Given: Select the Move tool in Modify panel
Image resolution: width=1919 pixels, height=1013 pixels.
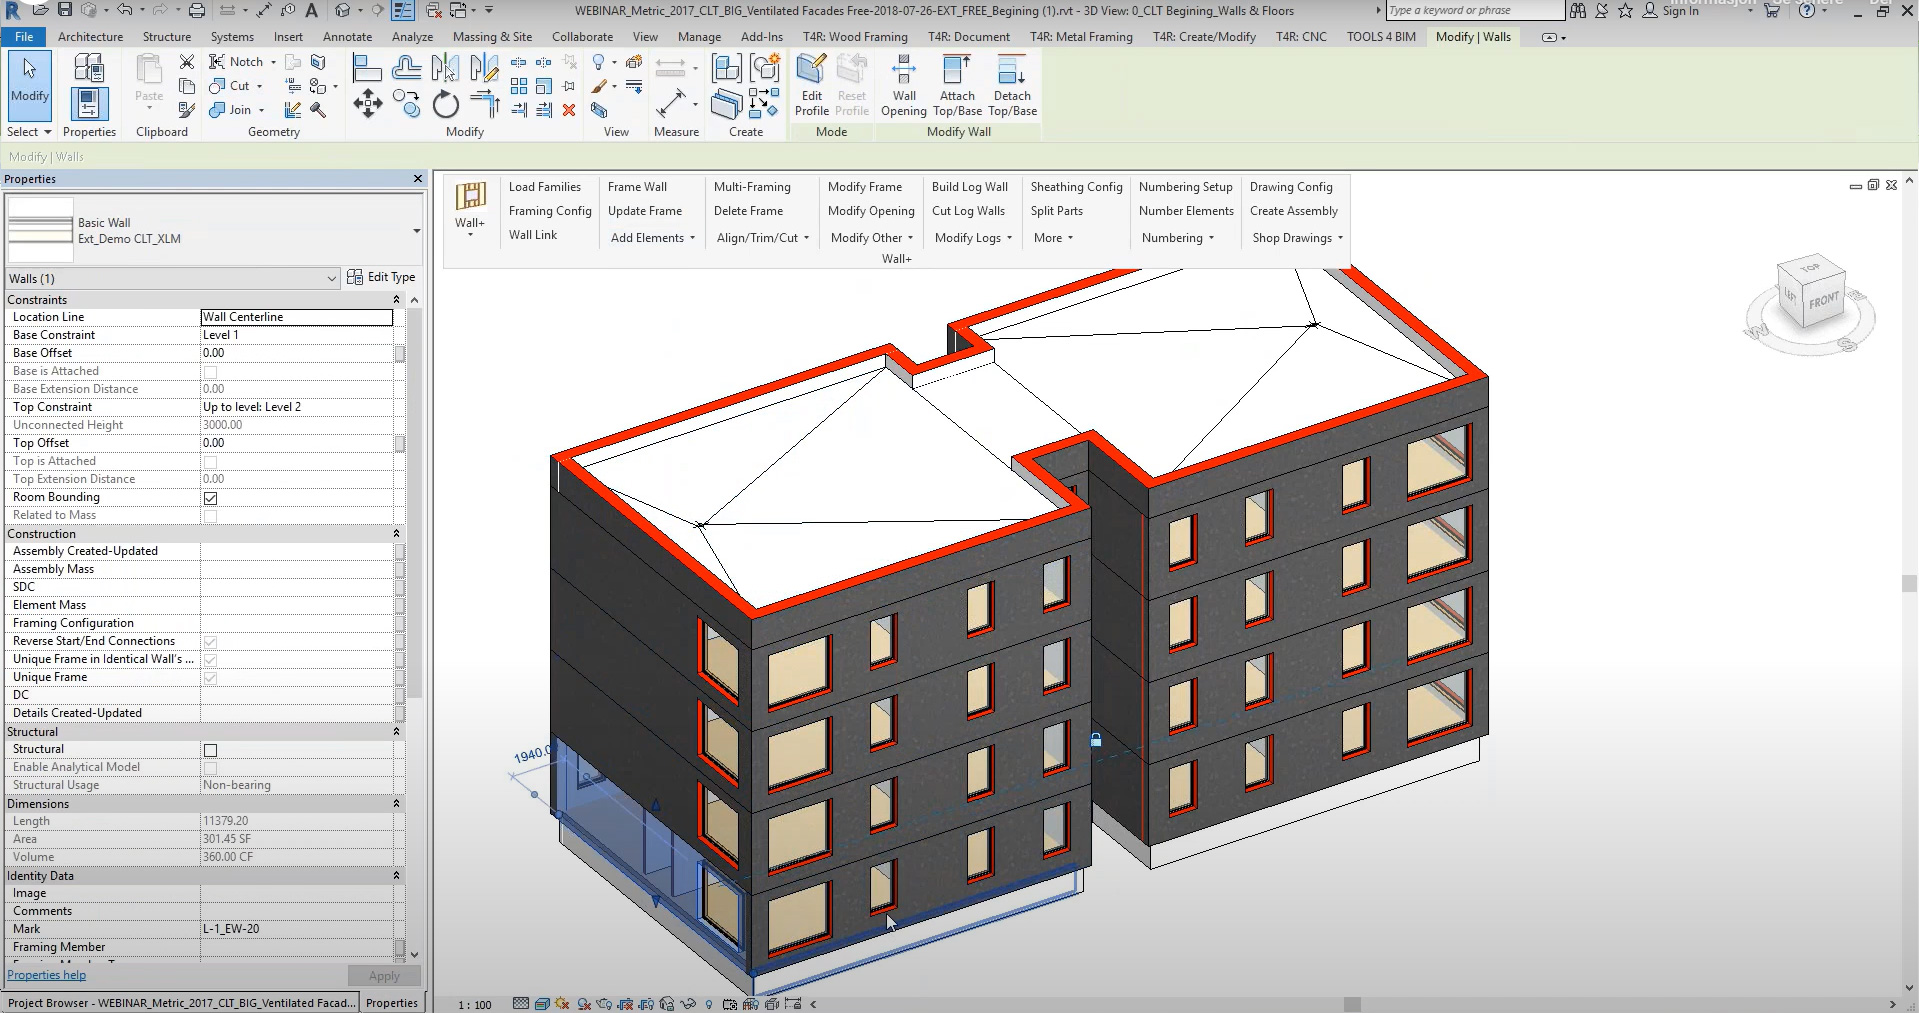Looking at the screenshot, I should point(367,103).
